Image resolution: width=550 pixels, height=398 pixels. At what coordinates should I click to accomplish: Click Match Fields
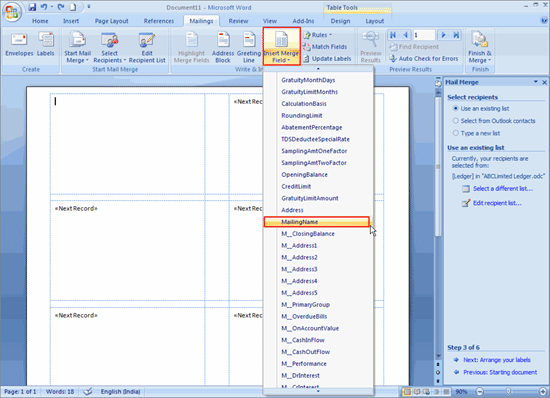(x=325, y=47)
